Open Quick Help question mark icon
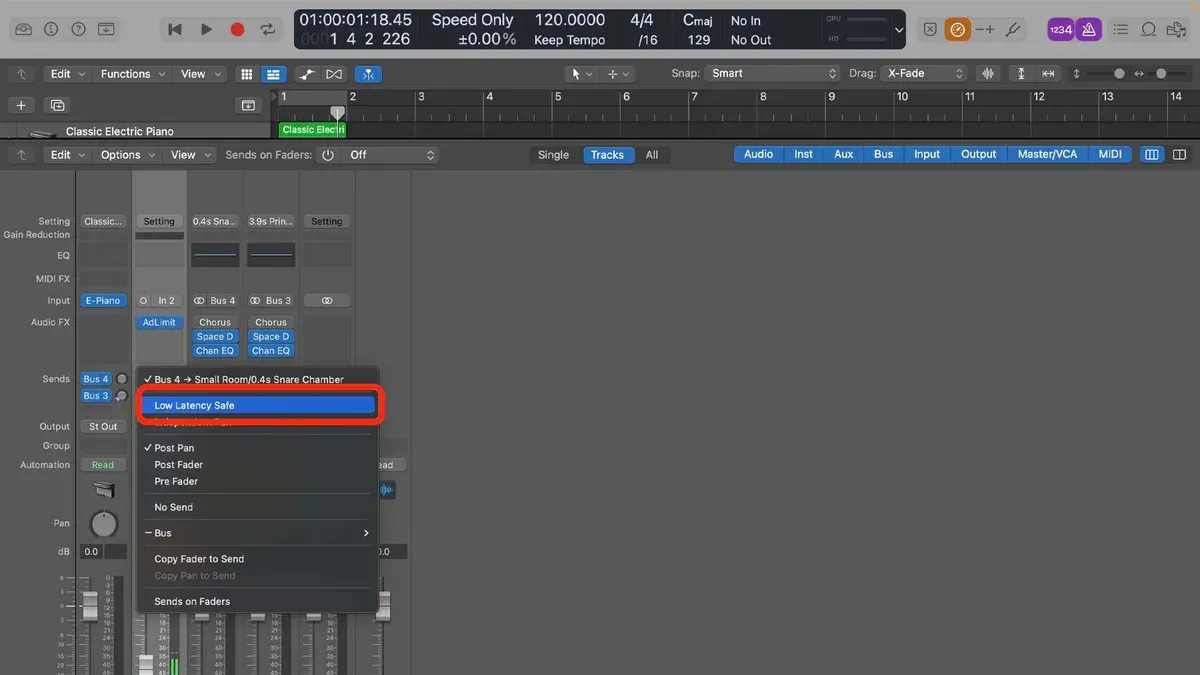The height and width of the screenshot is (675, 1200). 78,30
